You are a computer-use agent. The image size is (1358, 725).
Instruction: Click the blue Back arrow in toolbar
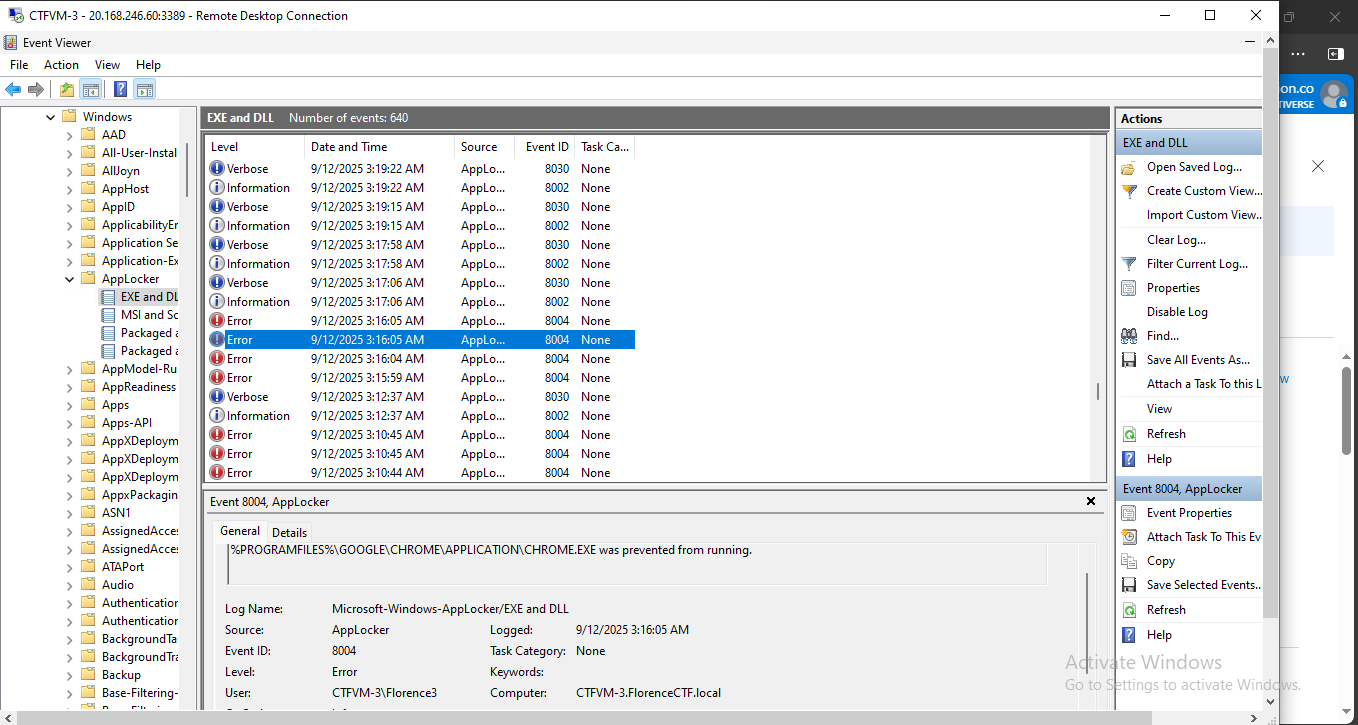(x=13, y=89)
